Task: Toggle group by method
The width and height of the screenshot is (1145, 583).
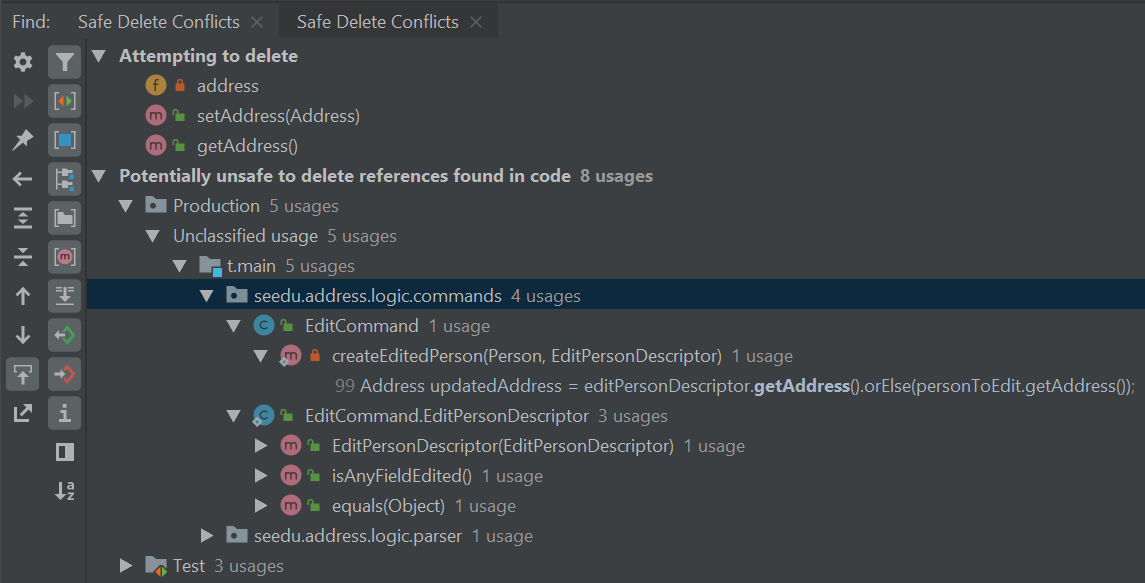Action: click(x=65, y=257)
